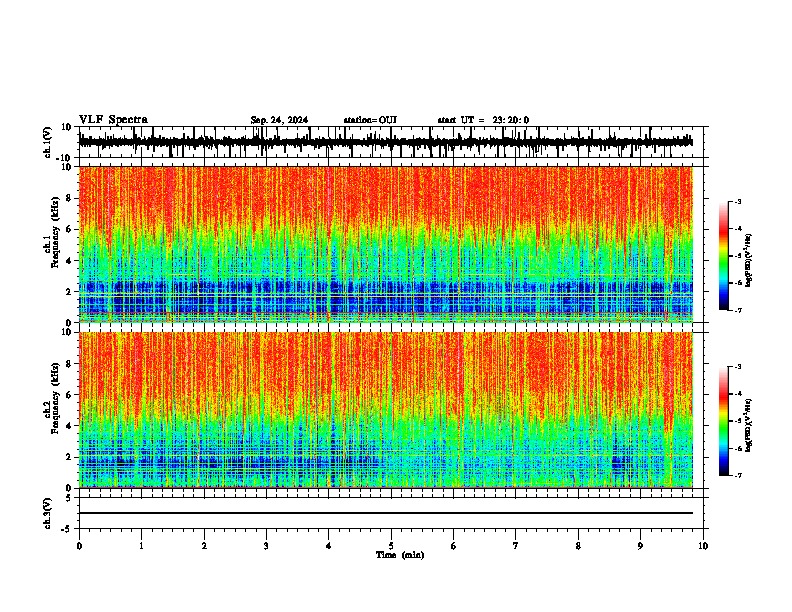Click the ch.1 "Frequency (kHz)" axis label
The width and height of the screenshot is (792, 612).
[x=55, y=233]
